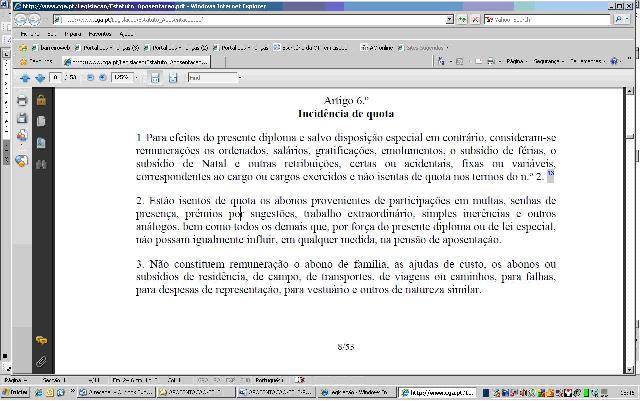
Task: Click the PDF vertical scrollbar thumb
Action: (630, 137)
